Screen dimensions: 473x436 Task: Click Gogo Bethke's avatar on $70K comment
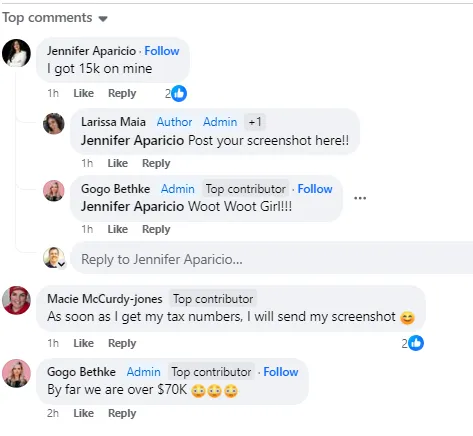click(x=16, y=373)
